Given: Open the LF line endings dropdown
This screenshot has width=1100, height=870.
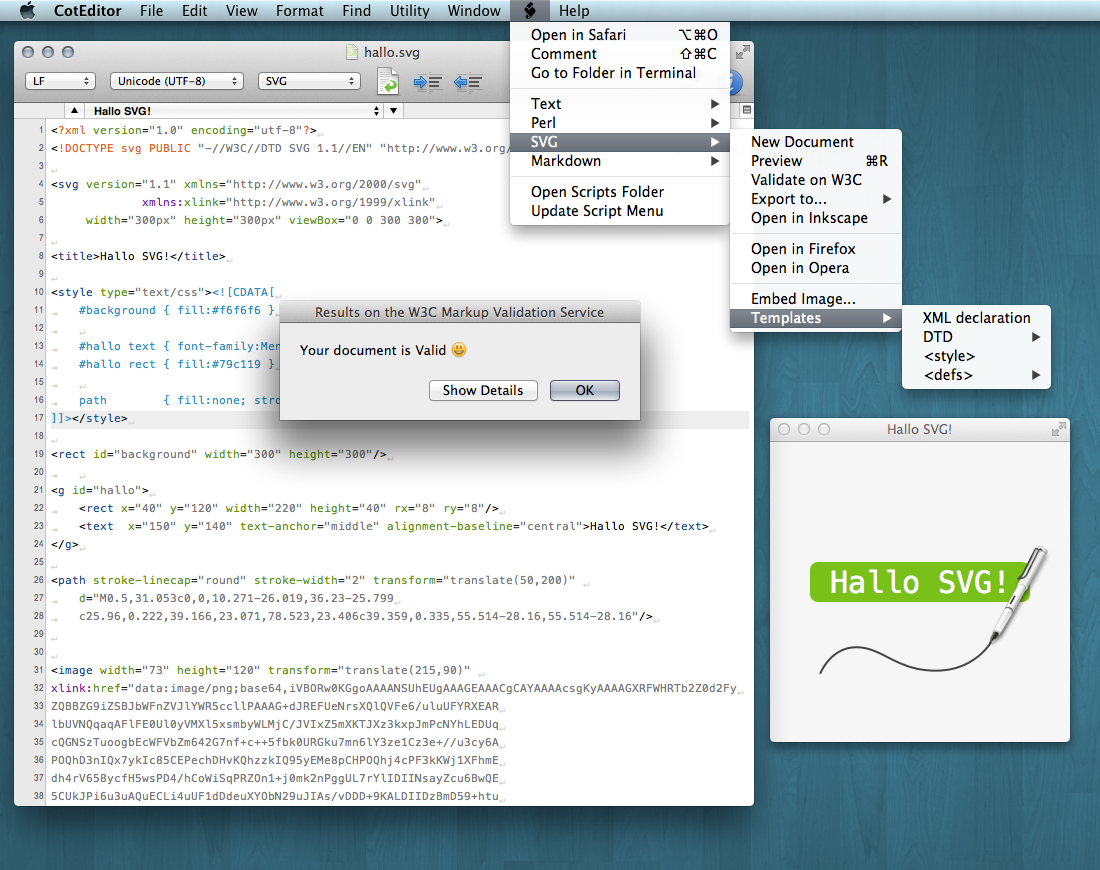Looking at the screenshot, I should click(x=60, y=81).
